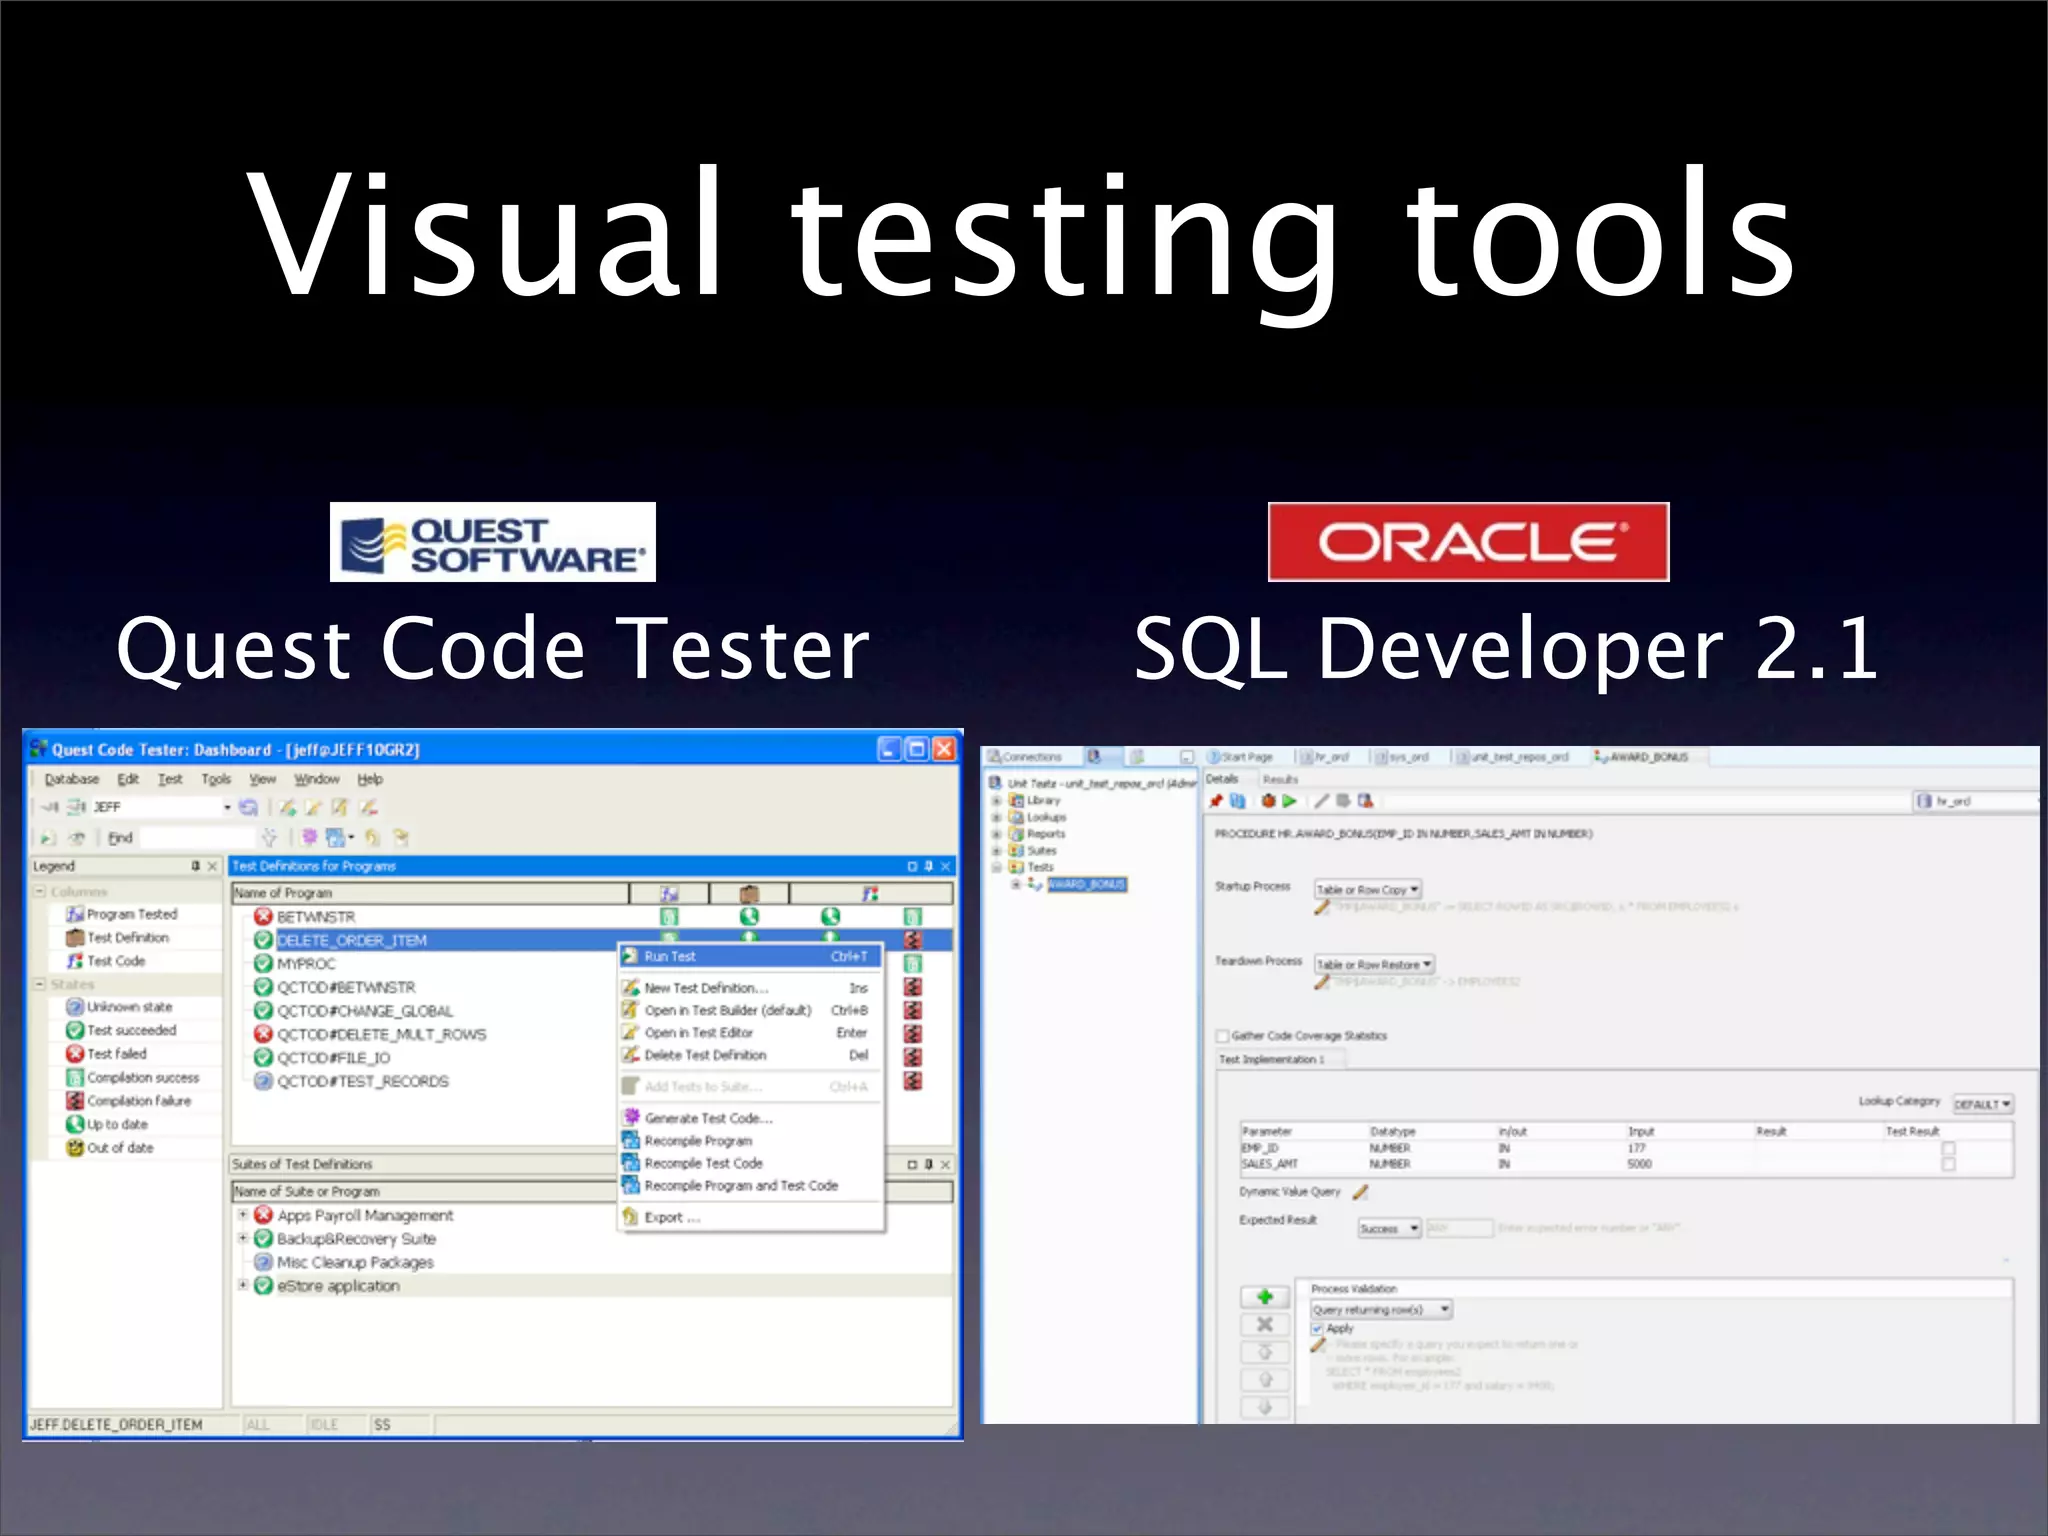
Task: Enable Gather Code Coverage Statistics checkbox
Action: [1222, 1036]
